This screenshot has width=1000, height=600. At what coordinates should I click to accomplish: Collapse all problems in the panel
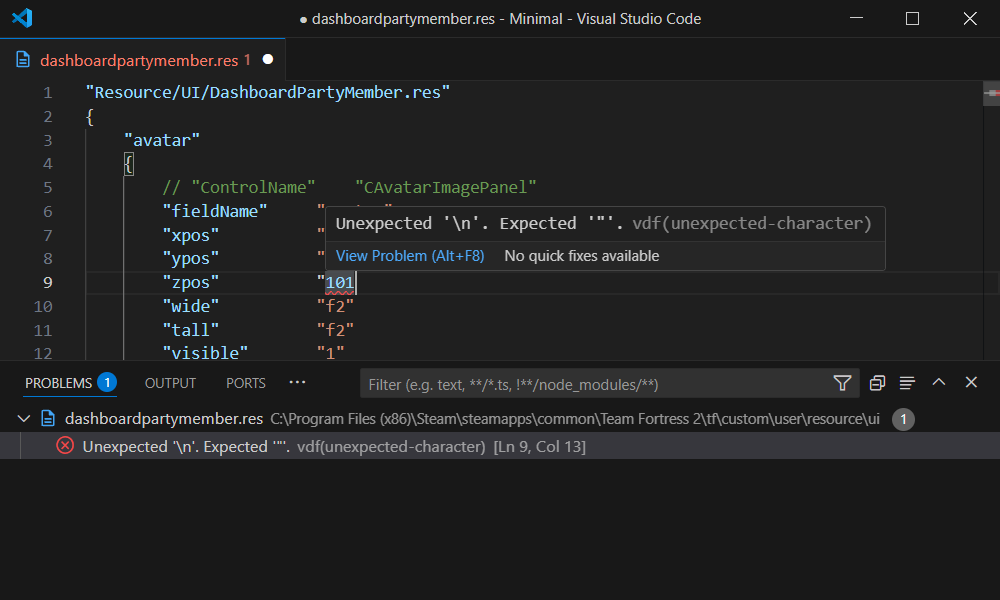(878, 383)
